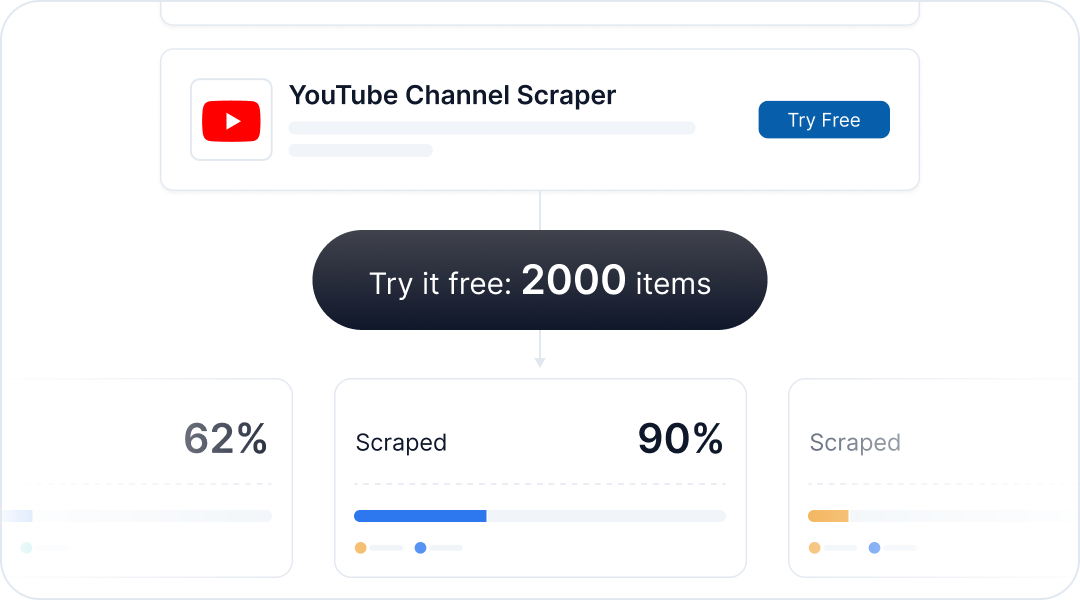
Task: Click the long gray placeholder line under title
Action: (492, 128)
